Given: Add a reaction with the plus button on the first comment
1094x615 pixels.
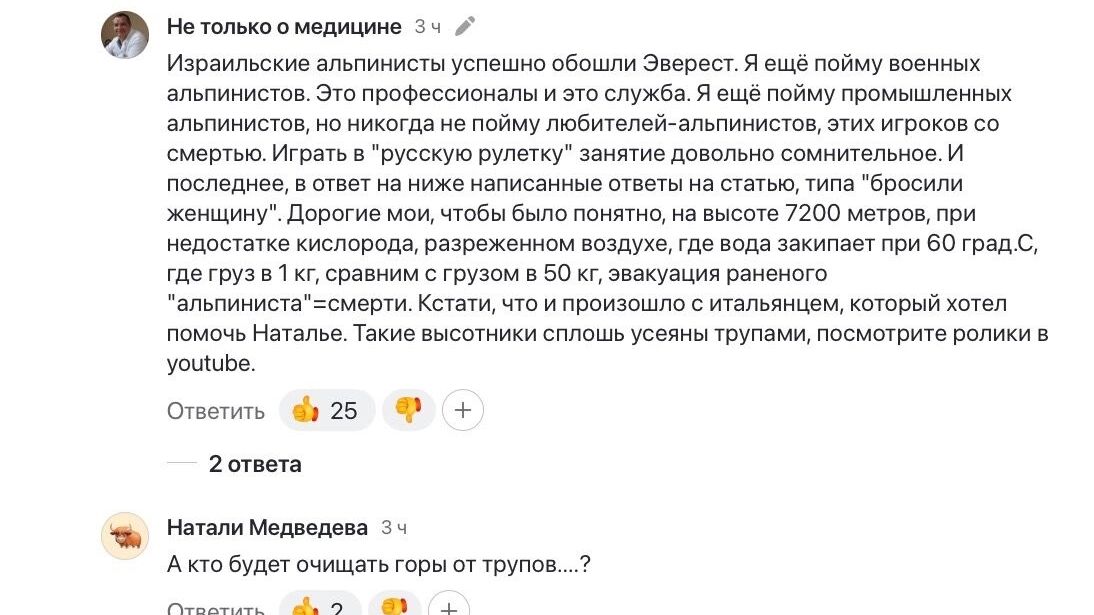Looking at the screenshot, I should pyautogui.click(x=462, y=410).
